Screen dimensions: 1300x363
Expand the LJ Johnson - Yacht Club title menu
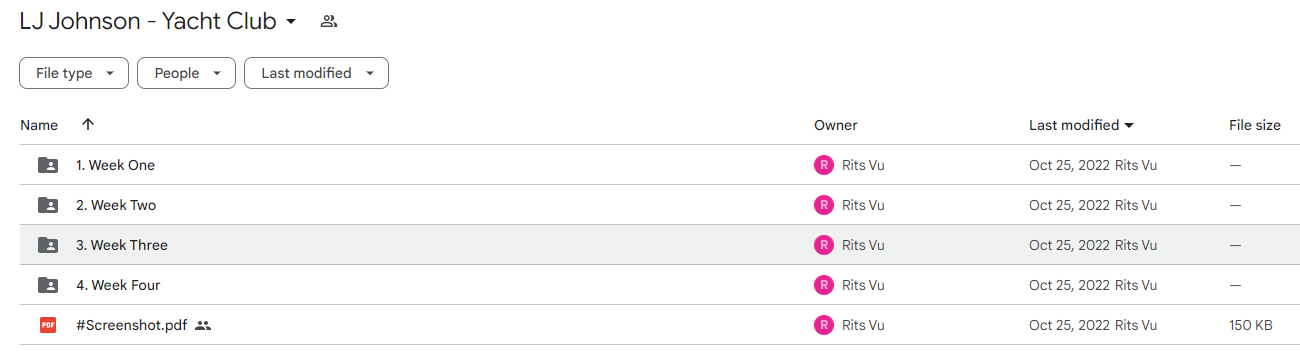click(x=291, y=22)
